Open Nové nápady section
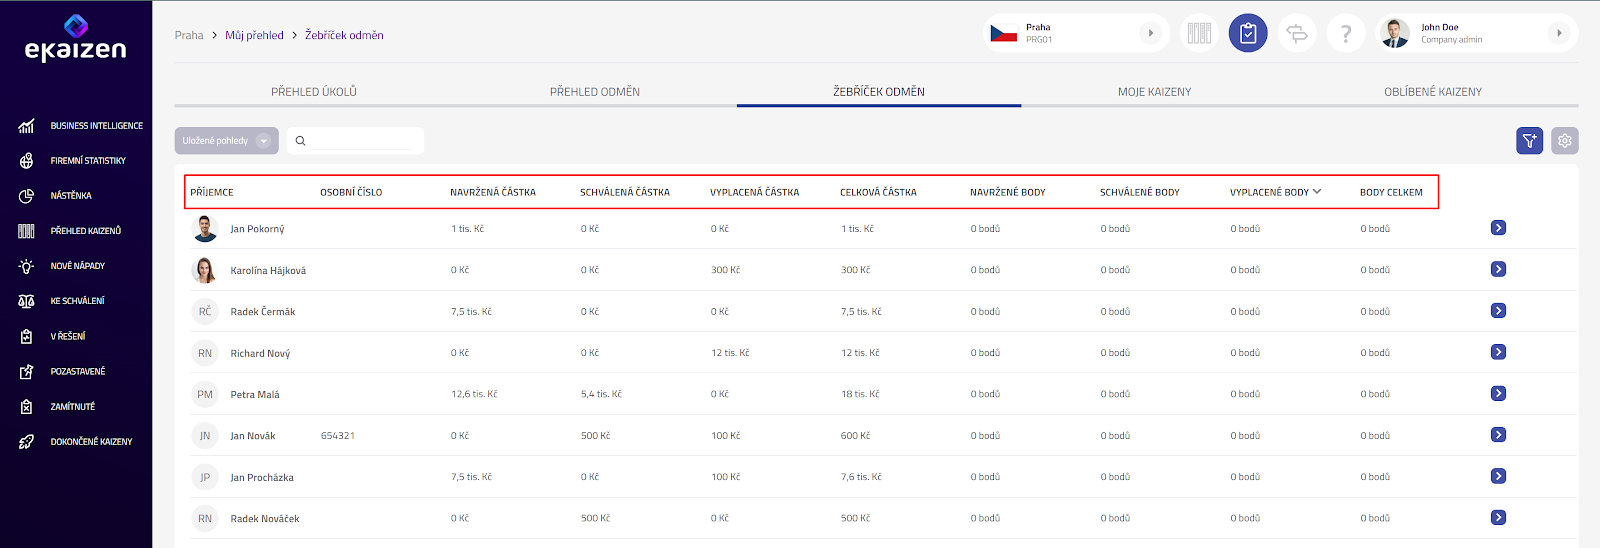The image size is (1600, 548). [77, 266]
